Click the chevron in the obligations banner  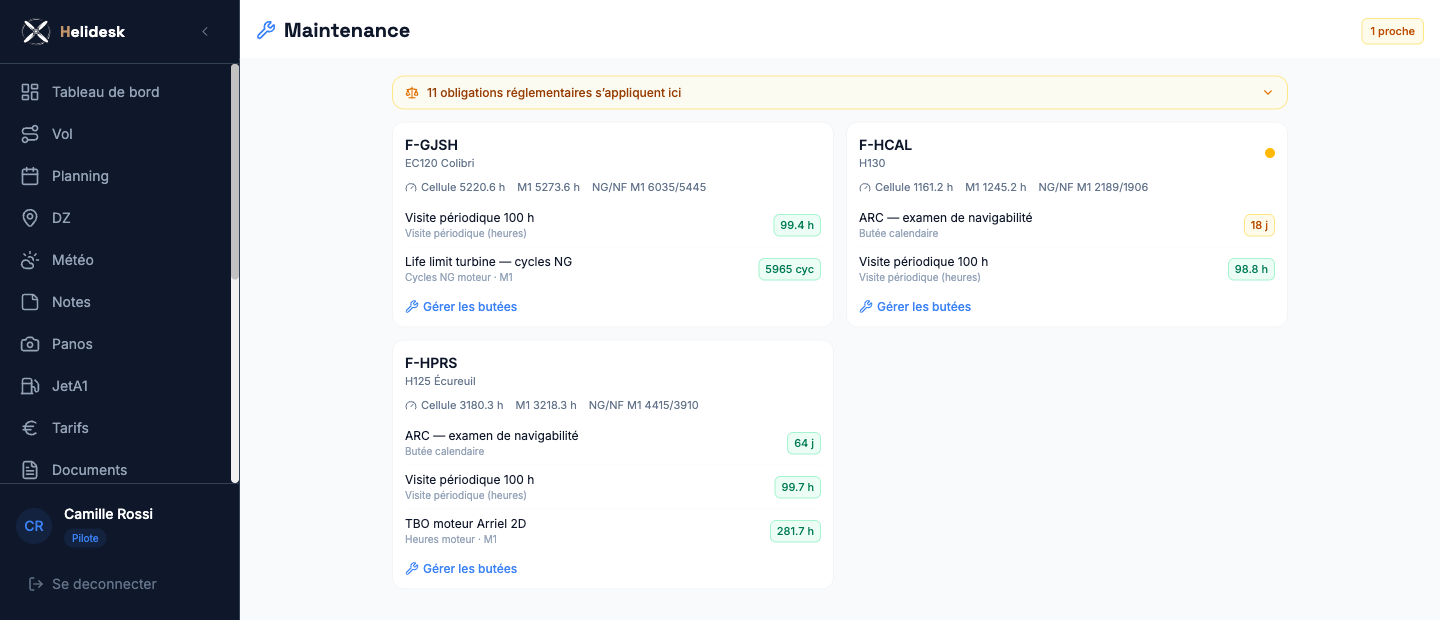(x=1268, y=93)
